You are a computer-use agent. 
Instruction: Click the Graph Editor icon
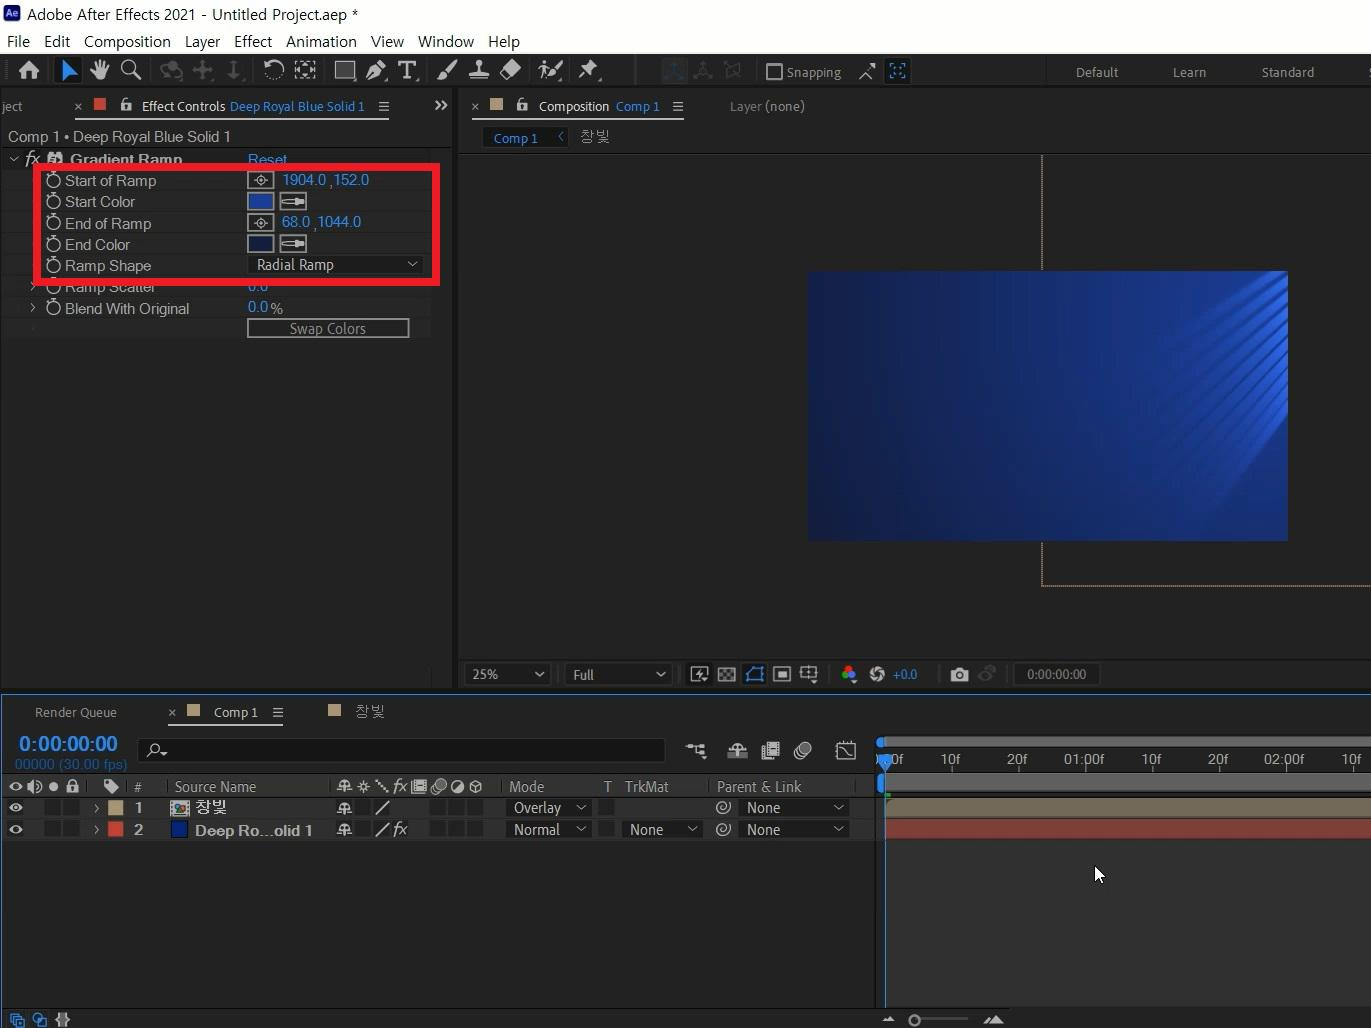point(846,750)
